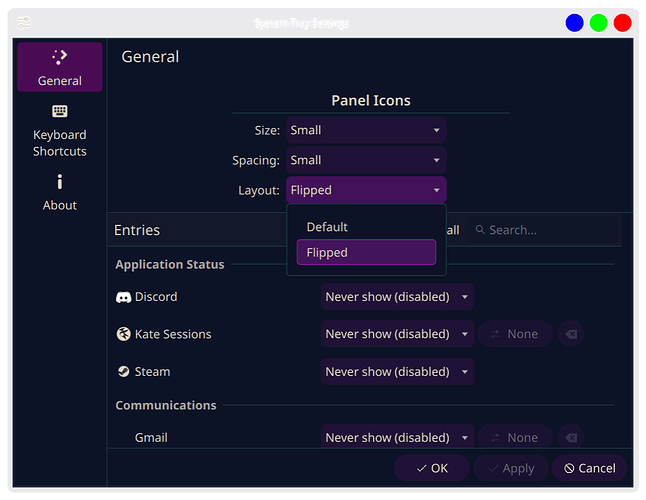Expand the Spacing dropdown
The image size is (646, 500).
(x=366, y=160)
